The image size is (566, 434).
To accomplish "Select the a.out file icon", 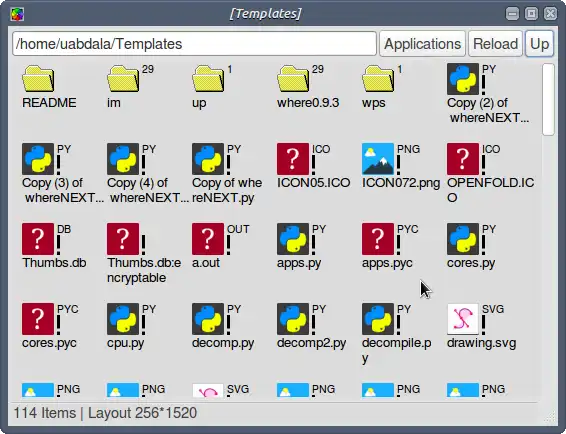I will click(208, 239).
